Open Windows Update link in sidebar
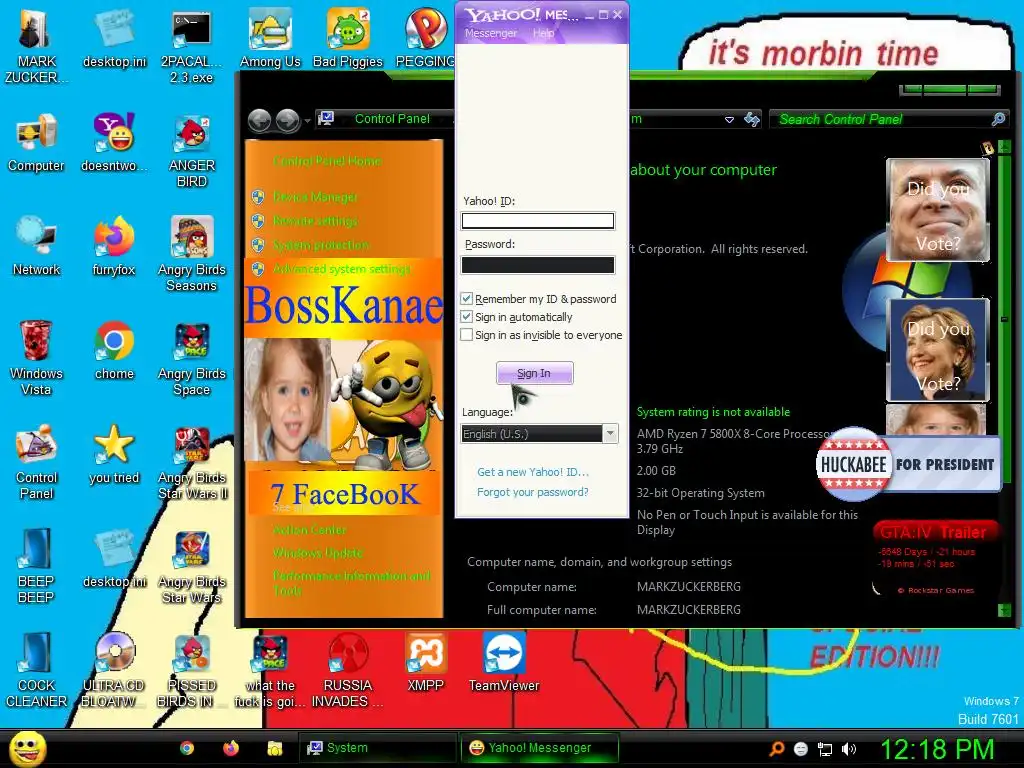This screenshot has height=768, width=1024. [x=317, y=552]
